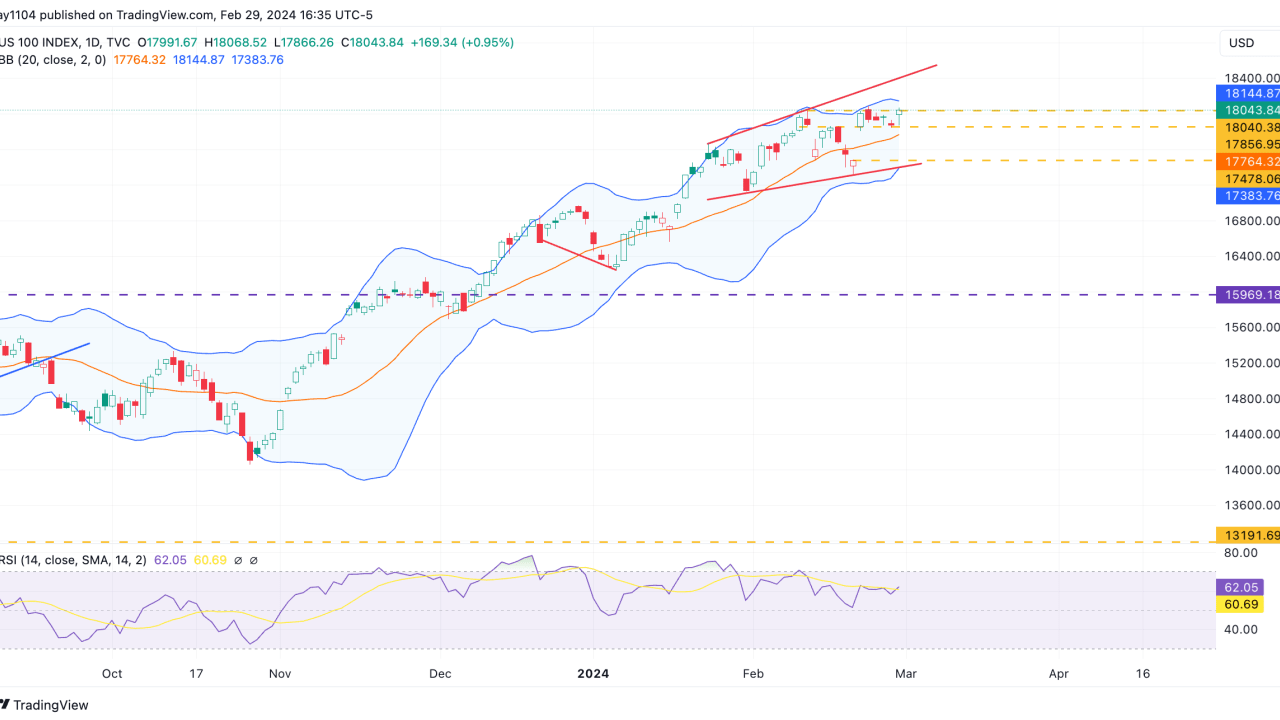Click the yellow 18040.38 horizontal line label
The width and height of the screenshot is (1280, 720).
[x=1247, y=127]
